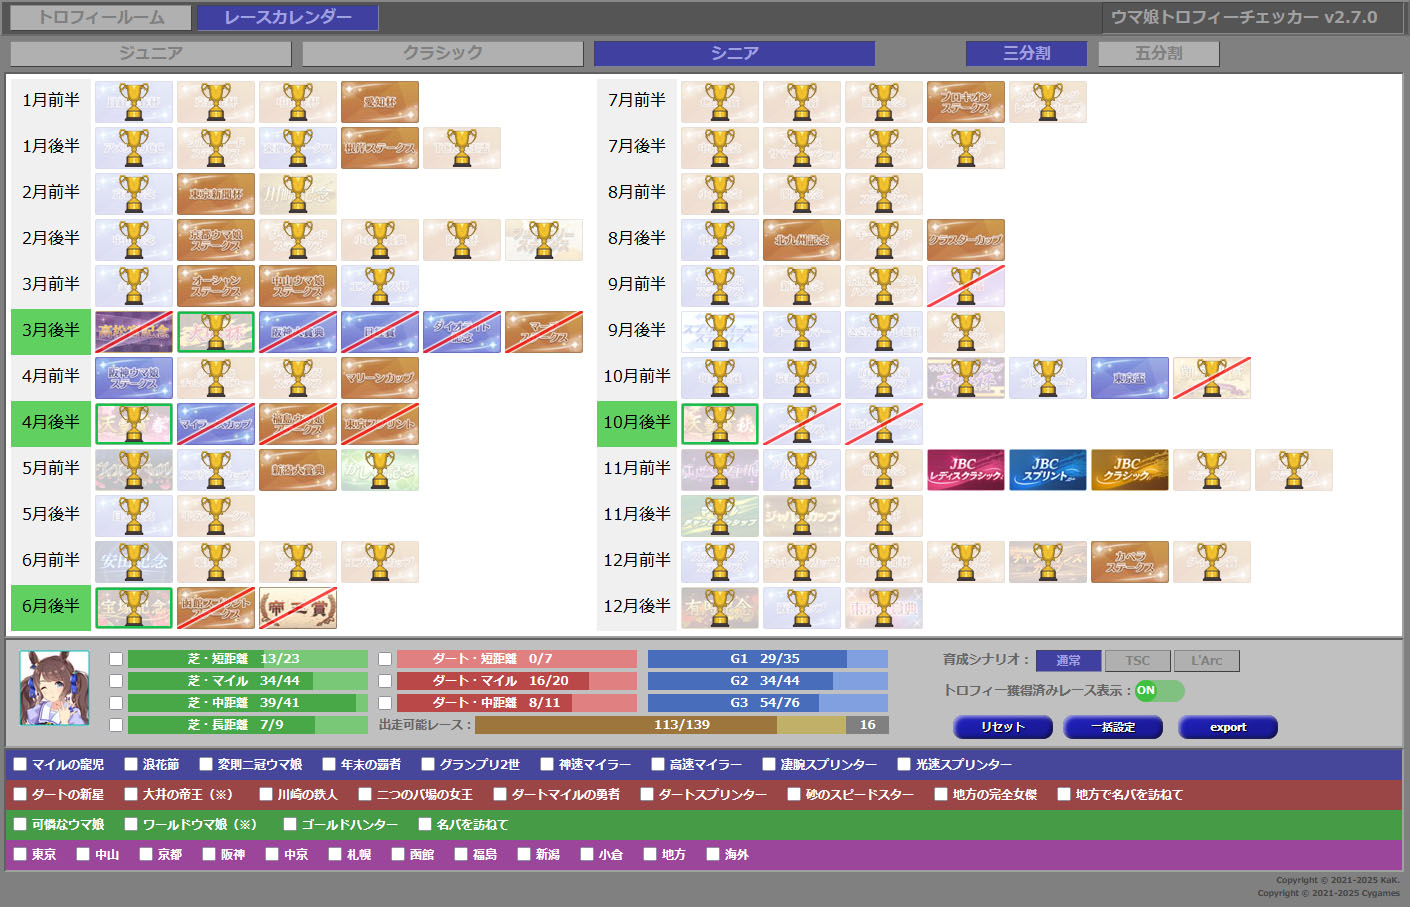Tick the 東京 racecourse checkbox
Viewport: 1410px width, 907px height.
20,854
